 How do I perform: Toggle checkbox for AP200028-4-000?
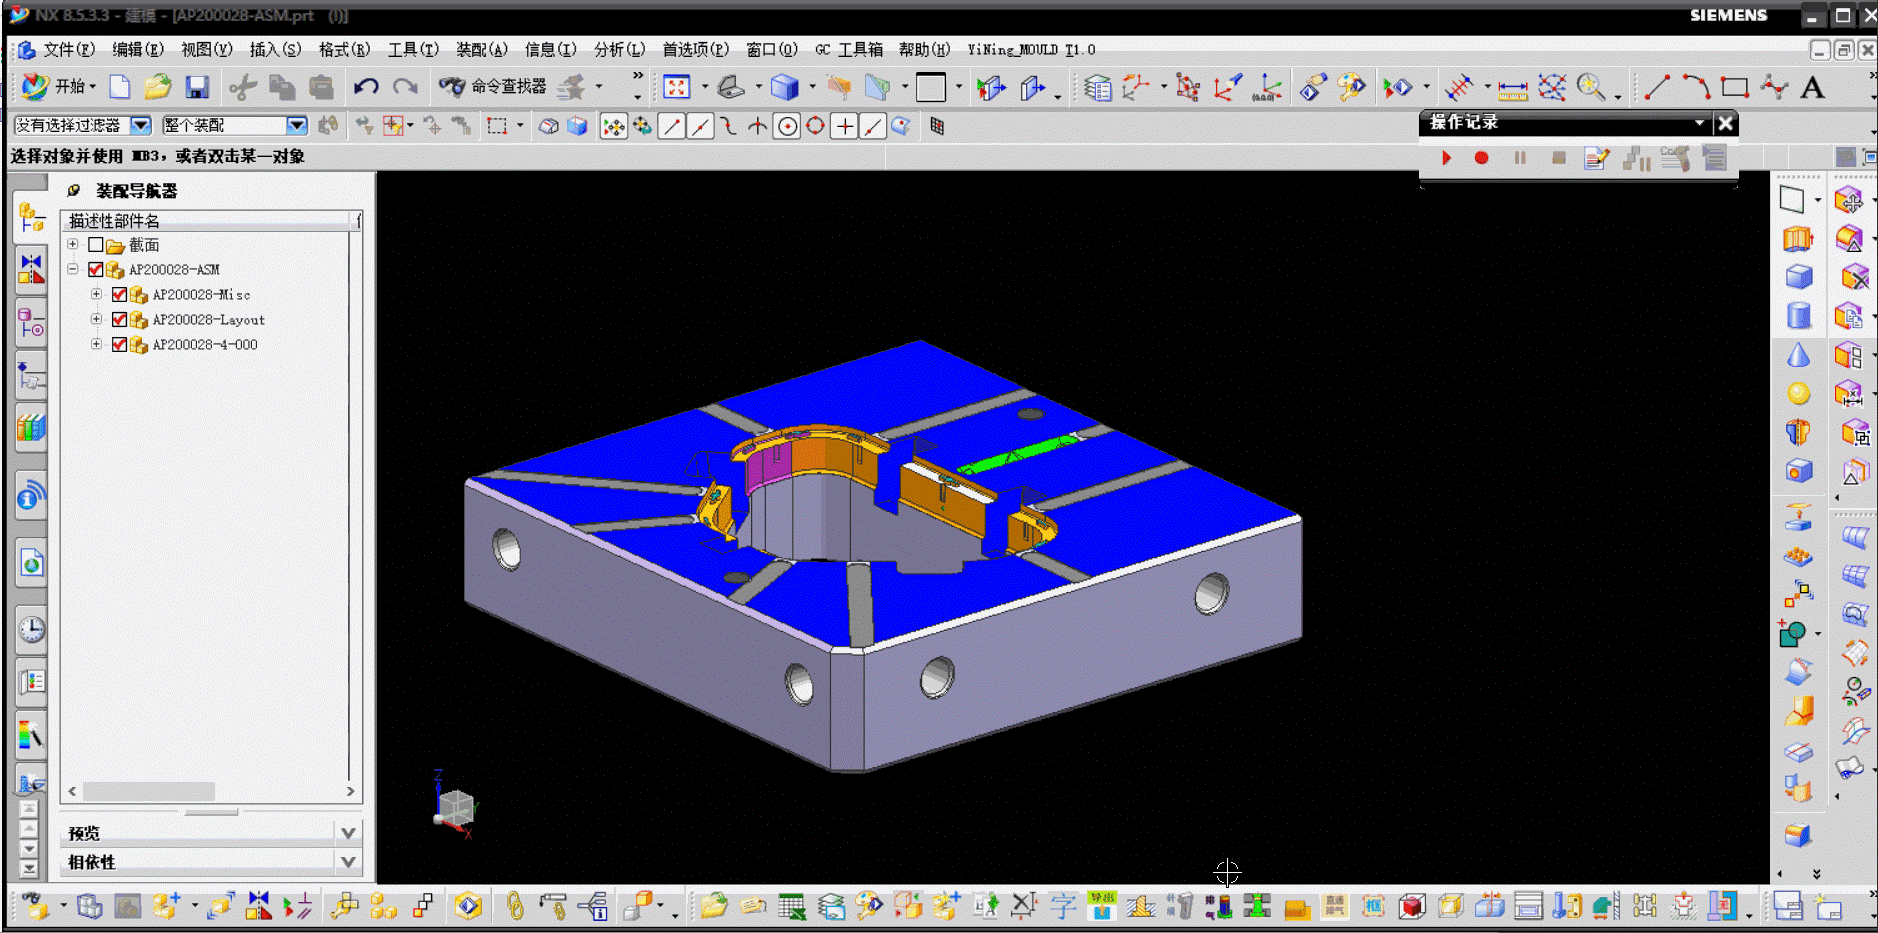coord(120,345)
